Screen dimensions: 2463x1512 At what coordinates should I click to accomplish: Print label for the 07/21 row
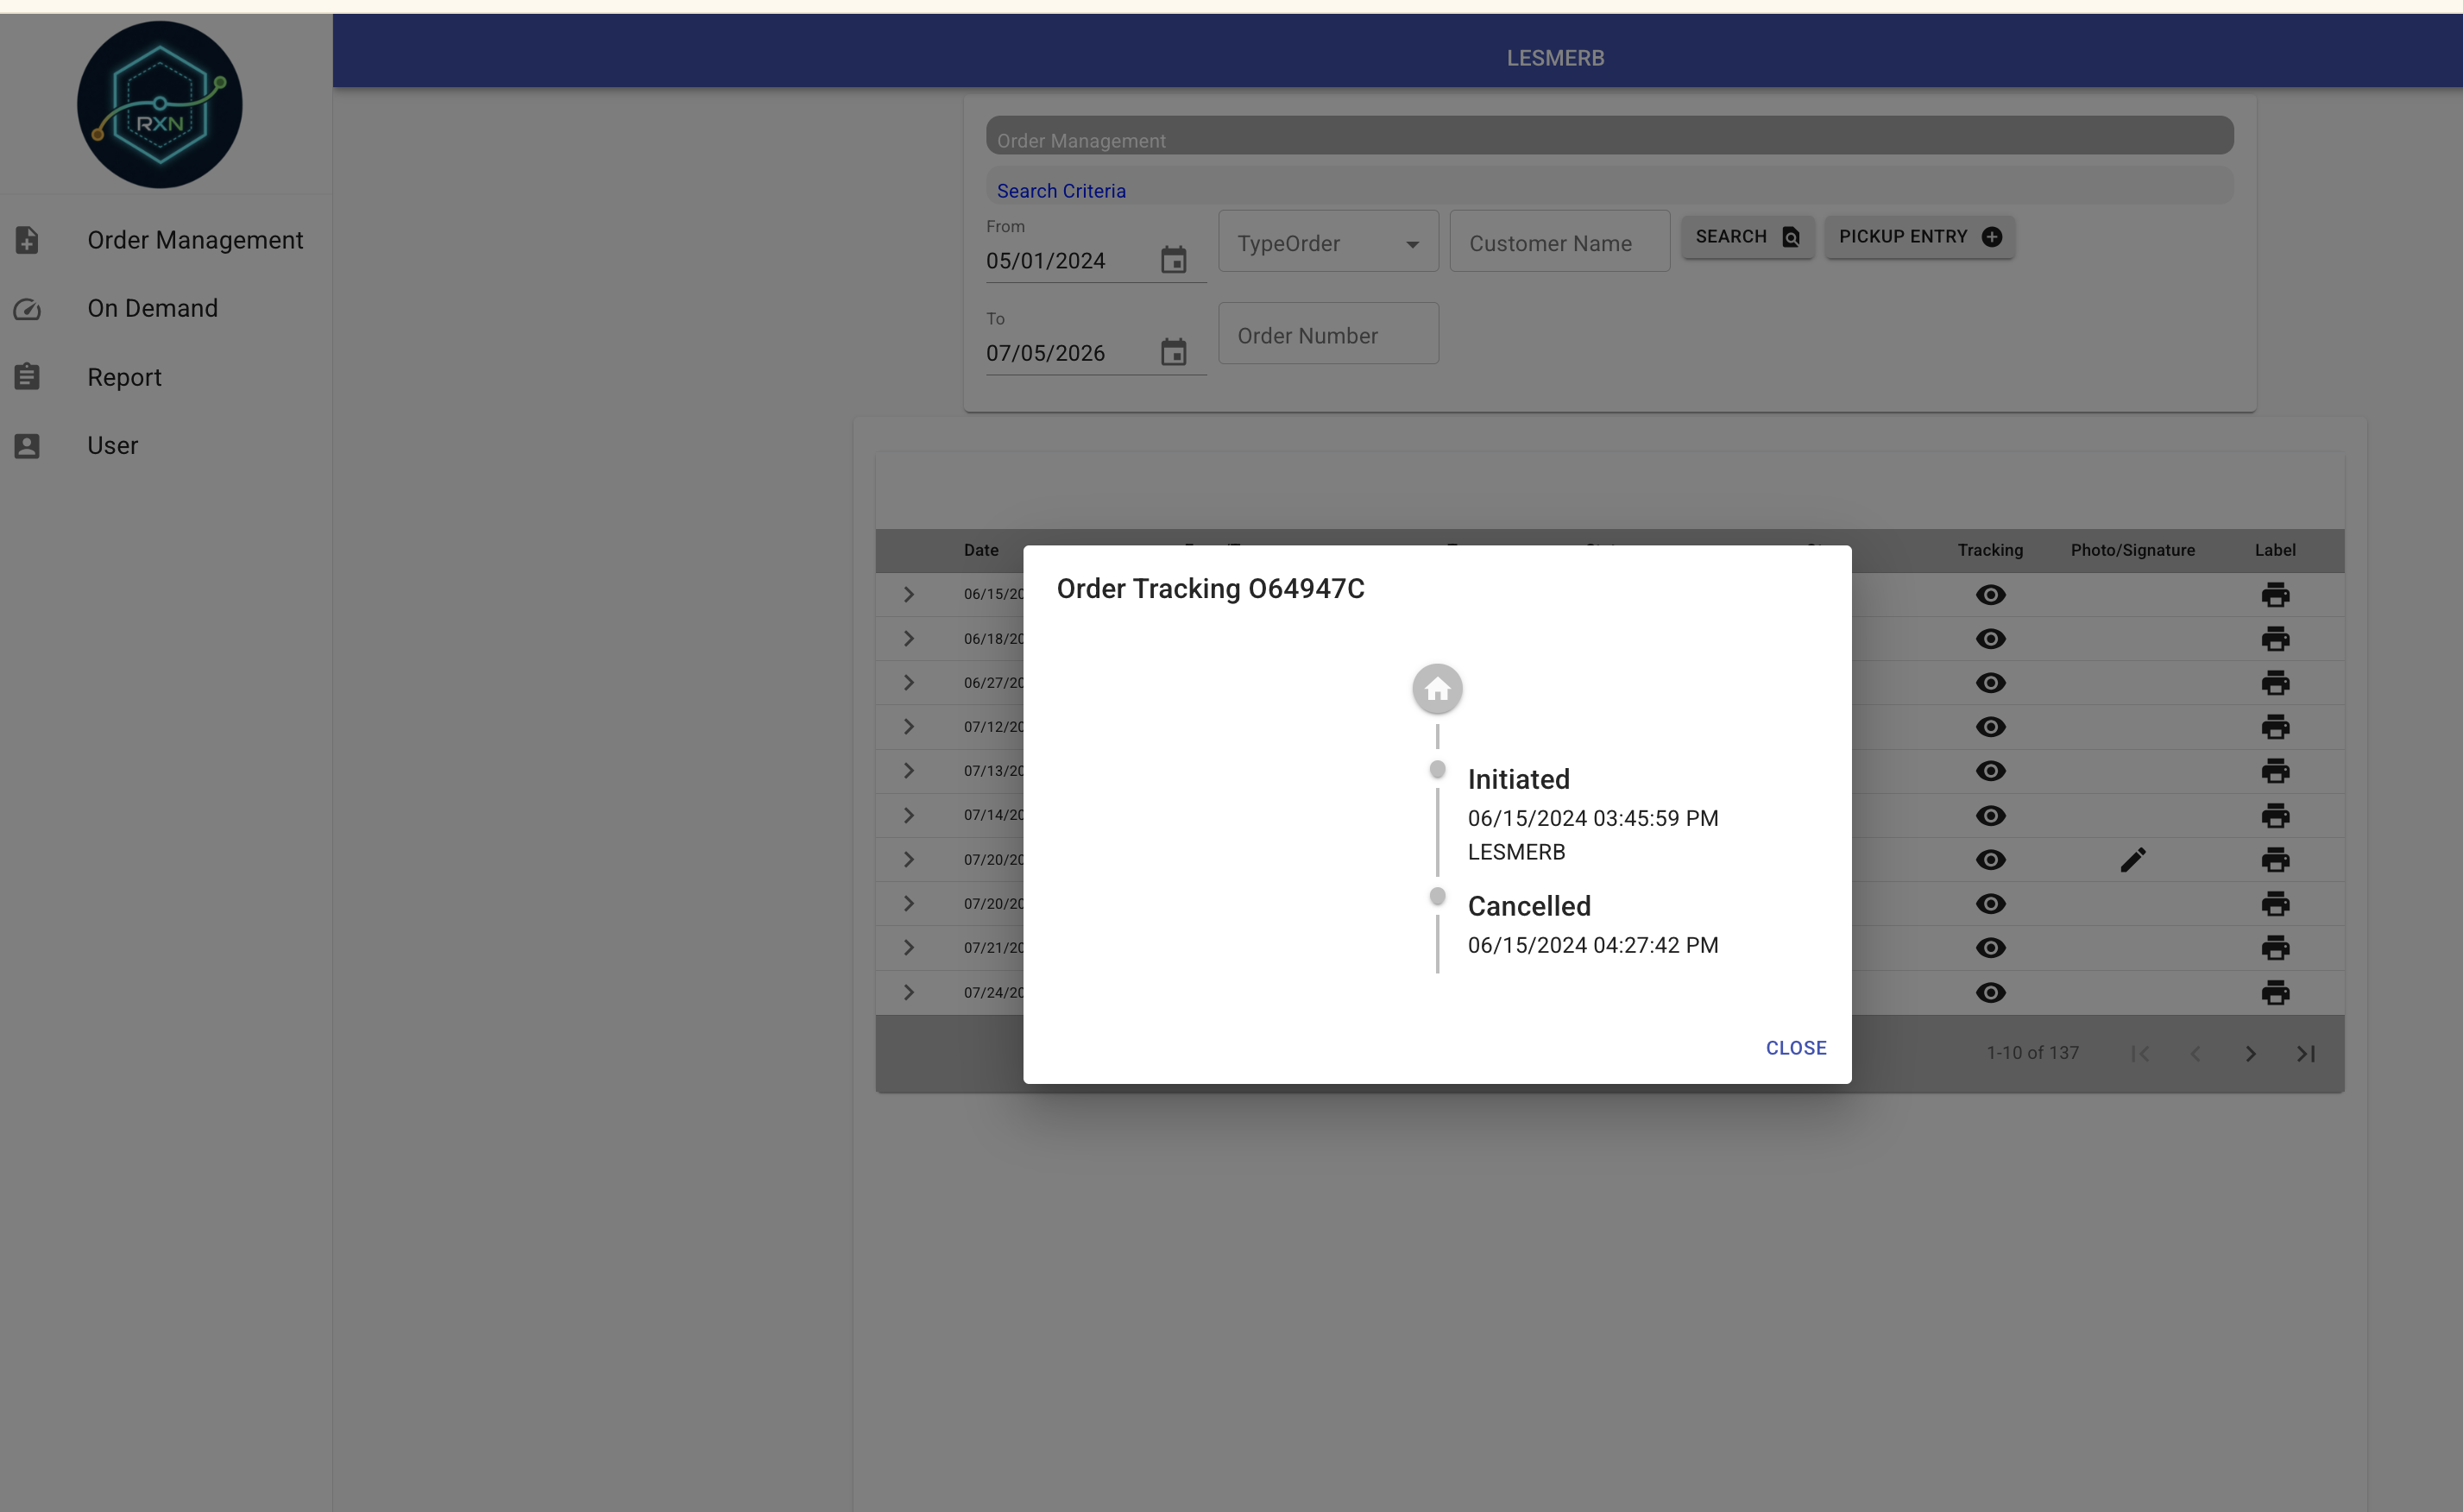[x=2275, y=948]
